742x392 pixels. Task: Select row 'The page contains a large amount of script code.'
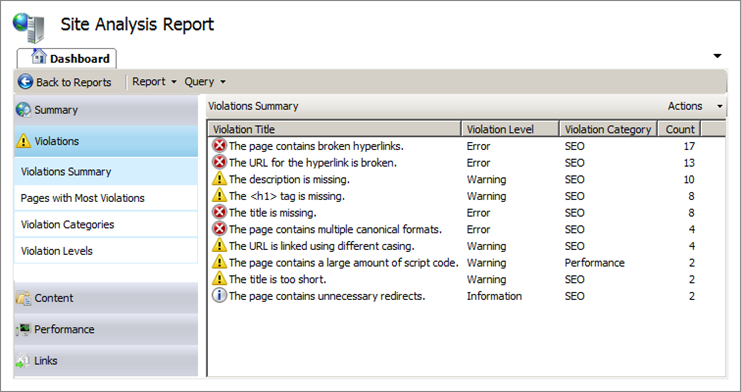466,262
